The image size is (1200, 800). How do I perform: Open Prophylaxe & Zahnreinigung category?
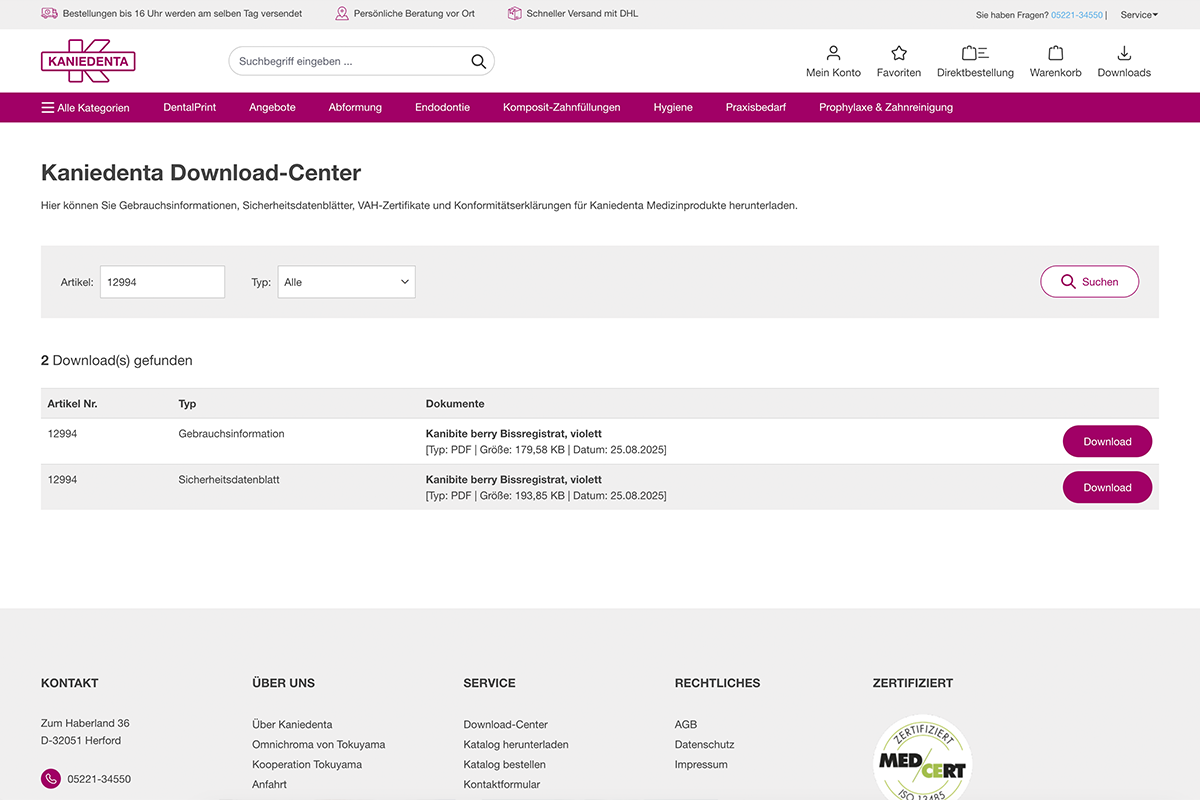tap(886, 107)
